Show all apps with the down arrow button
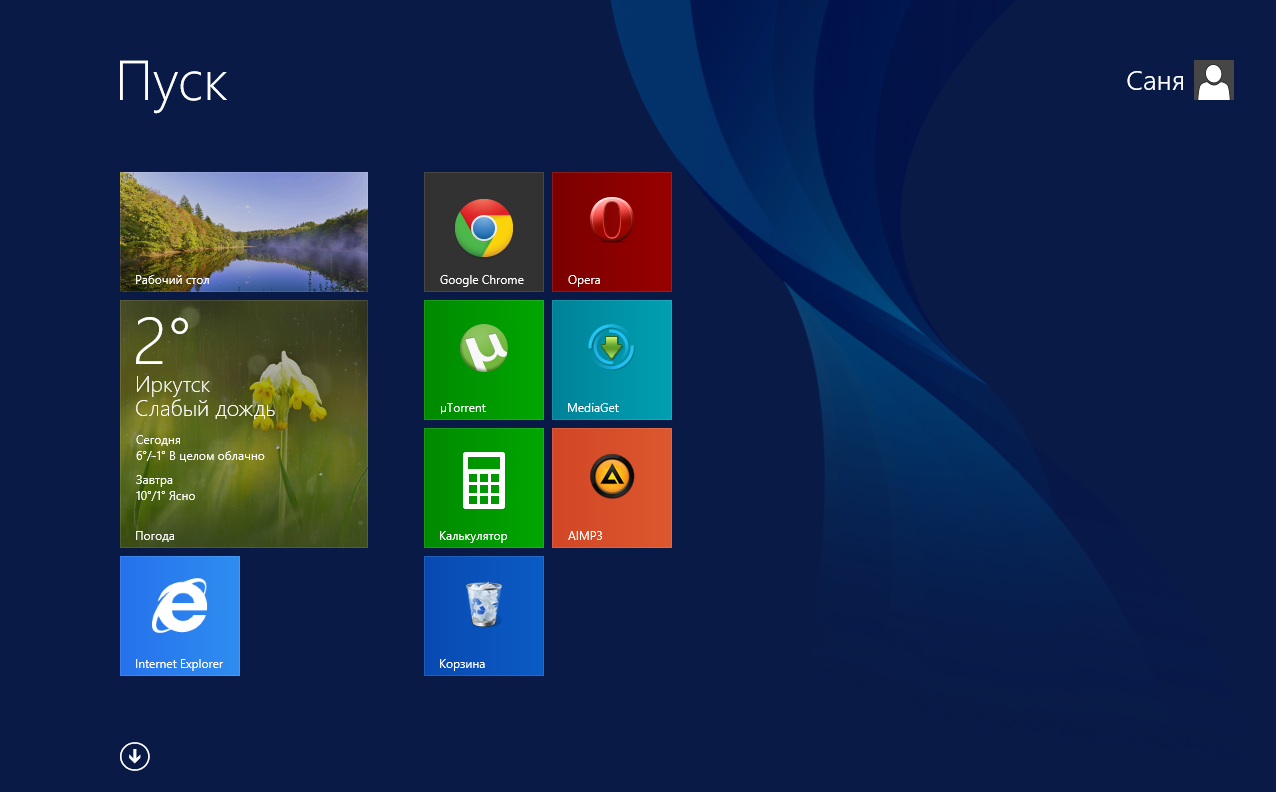Viewport: 1276px width, 792px height. point(135,757)
